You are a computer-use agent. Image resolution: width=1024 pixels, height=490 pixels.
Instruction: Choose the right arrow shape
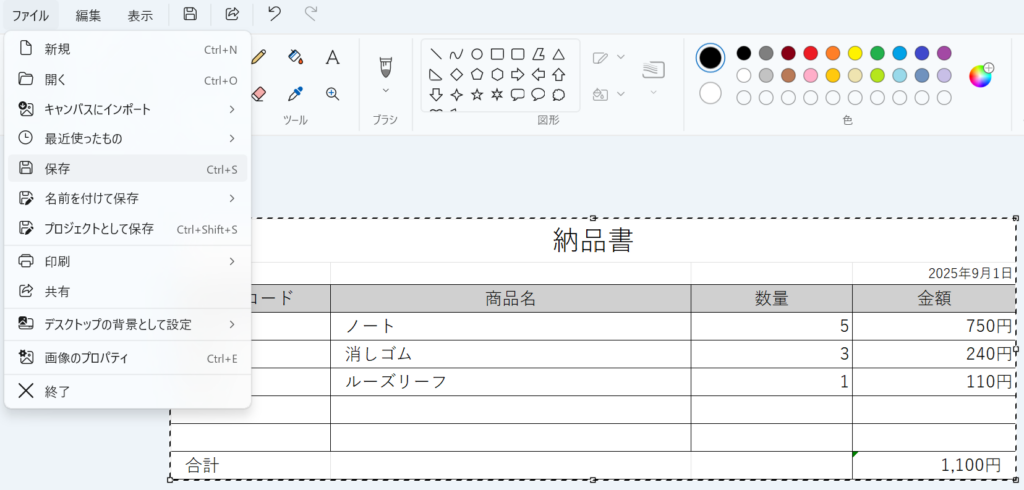518,74
